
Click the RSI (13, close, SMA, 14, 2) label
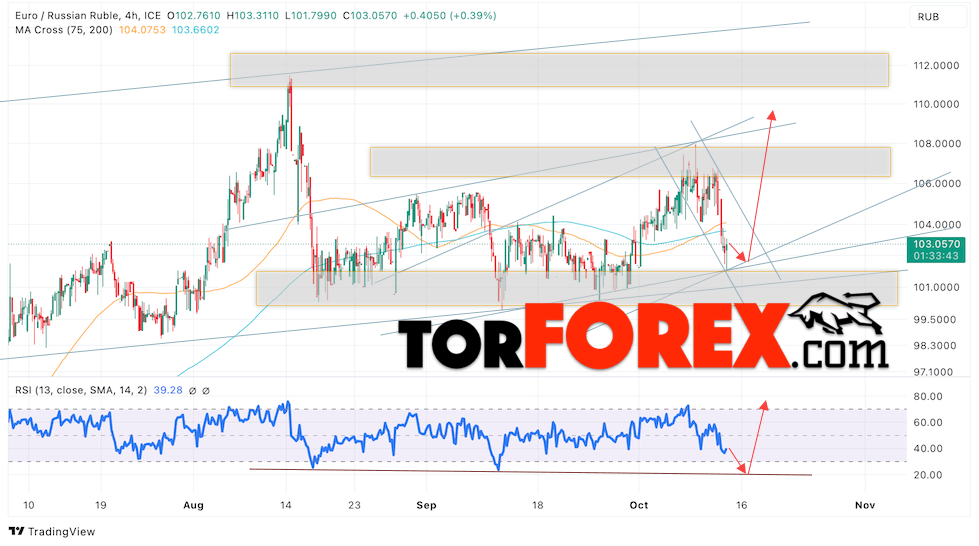pyautogui.click(x=81, y=390)
